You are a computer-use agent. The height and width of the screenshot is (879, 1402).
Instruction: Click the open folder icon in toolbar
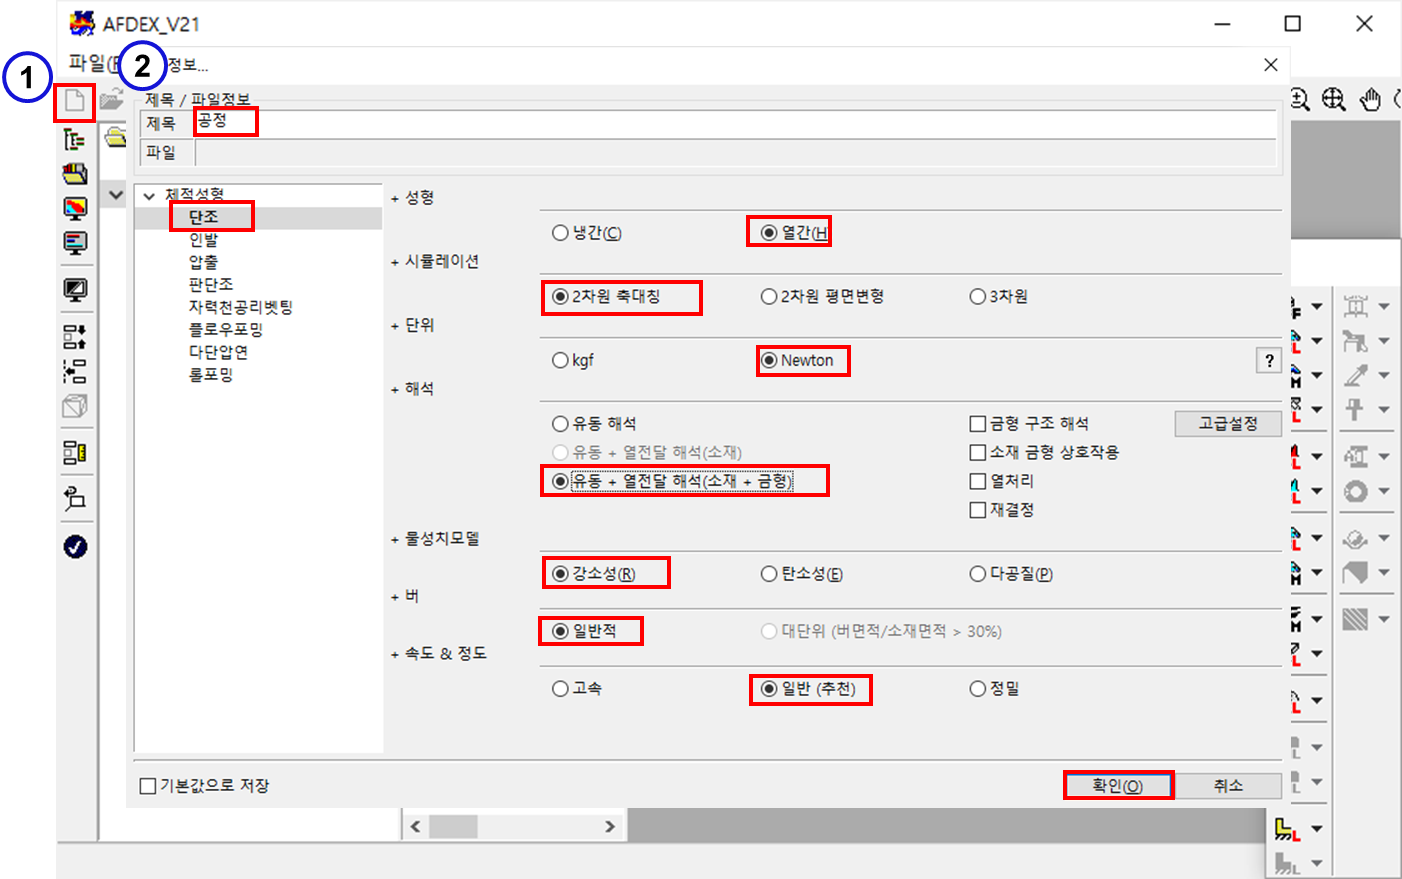[x=111, y=100]
